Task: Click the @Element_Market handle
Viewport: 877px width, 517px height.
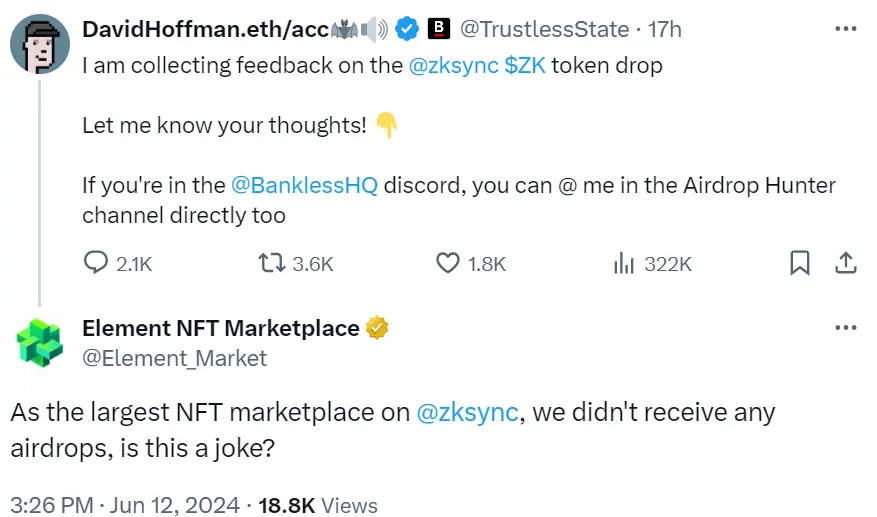Action: click(x=174, y=357)
